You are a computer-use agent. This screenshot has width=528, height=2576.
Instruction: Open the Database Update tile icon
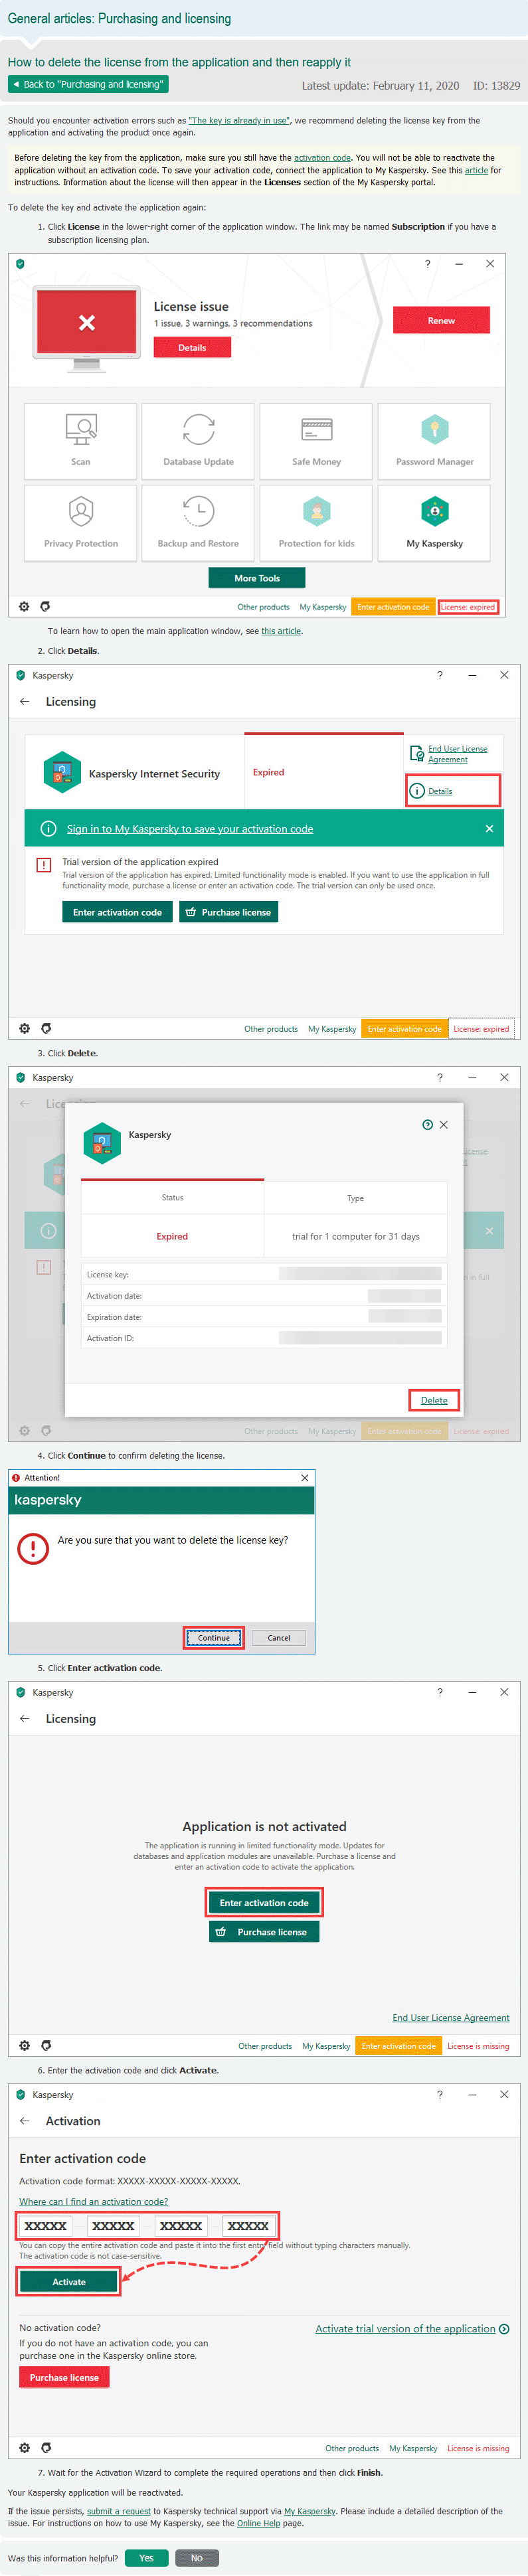click(x=198, y=430)
